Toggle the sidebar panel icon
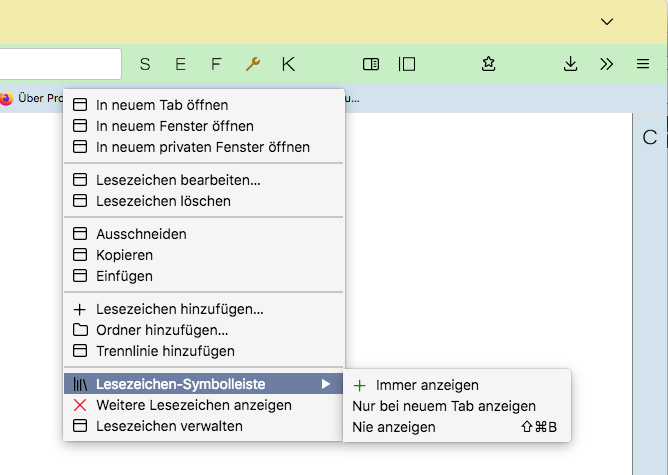This screenshot has width=668, height=475. point(407,64)
